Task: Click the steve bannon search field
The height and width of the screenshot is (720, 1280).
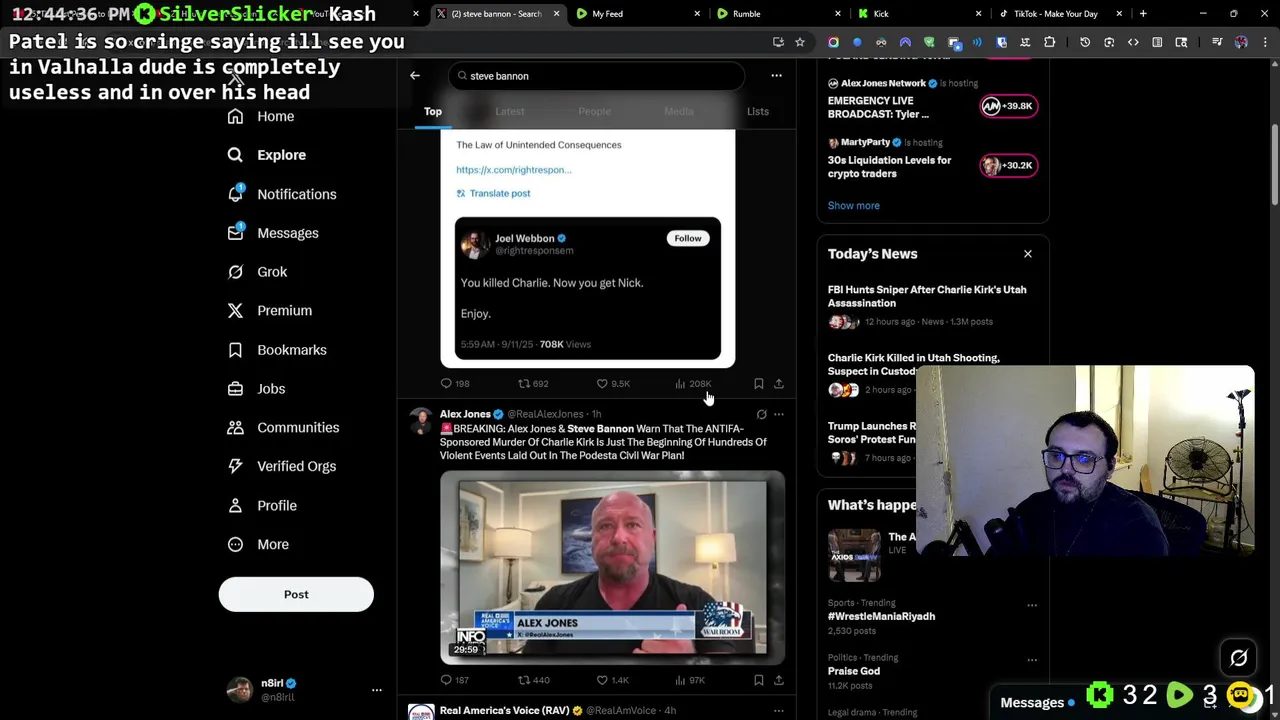Action: tap(597, 76)
